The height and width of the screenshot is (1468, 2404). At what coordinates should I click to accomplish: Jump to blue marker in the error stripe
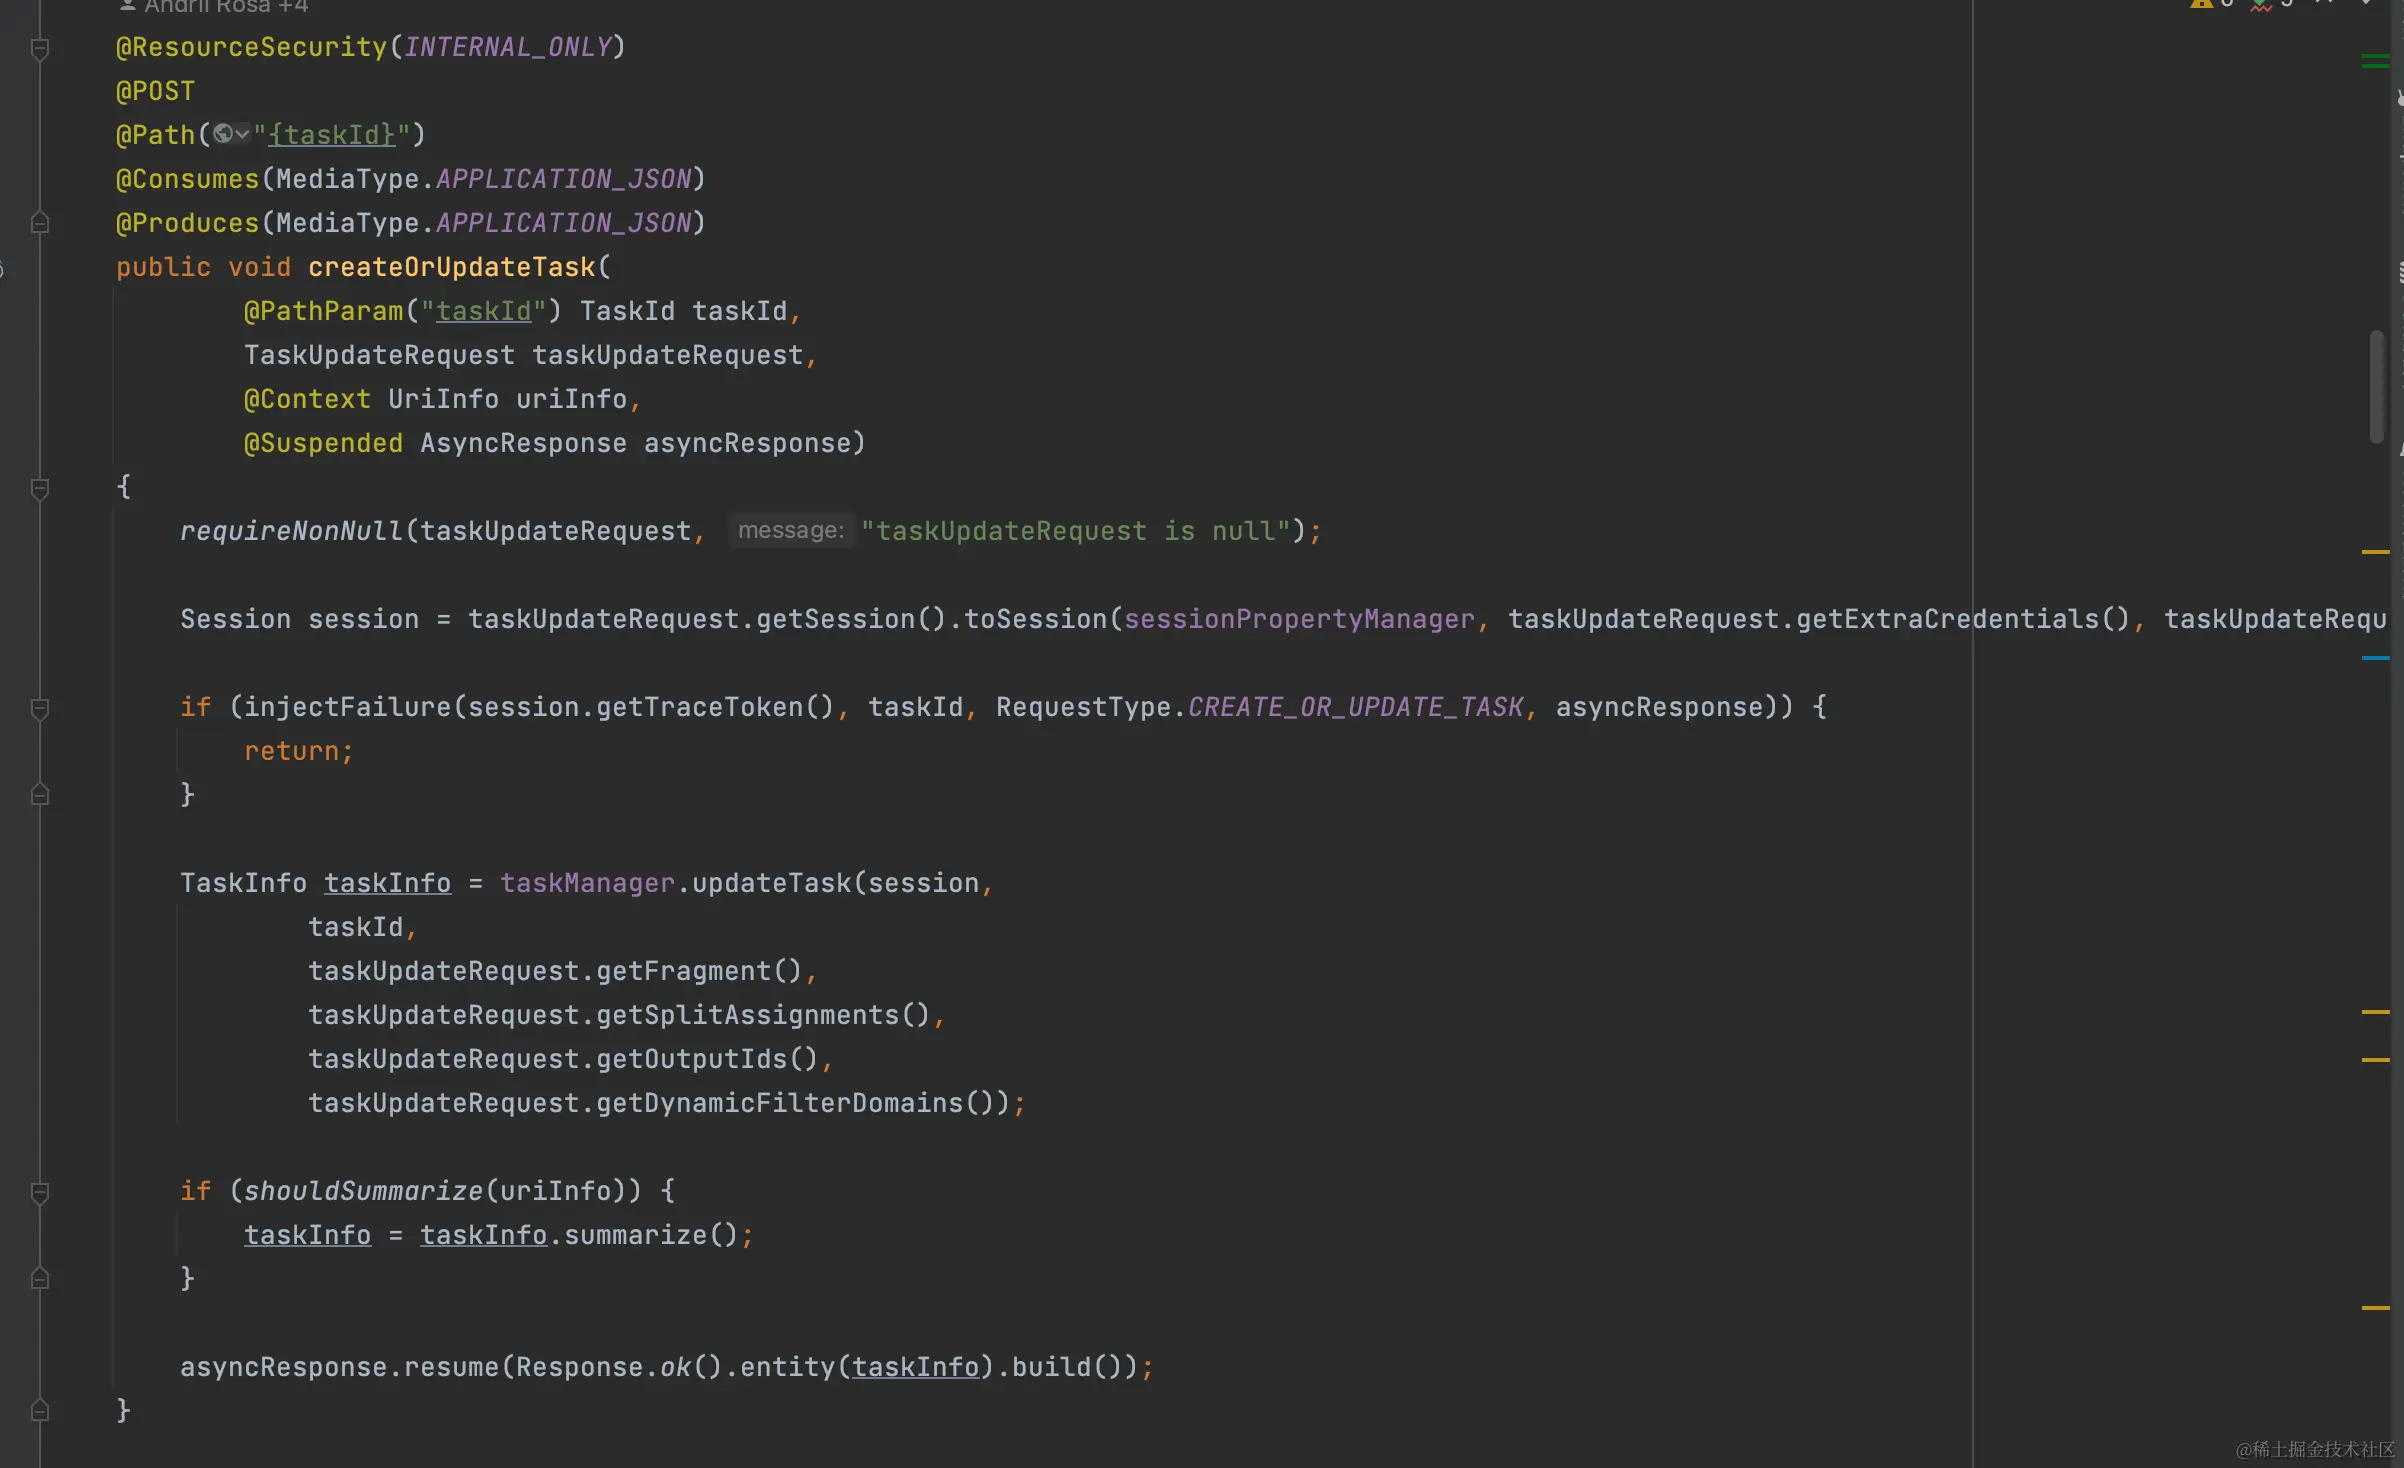pos(2375,658)
